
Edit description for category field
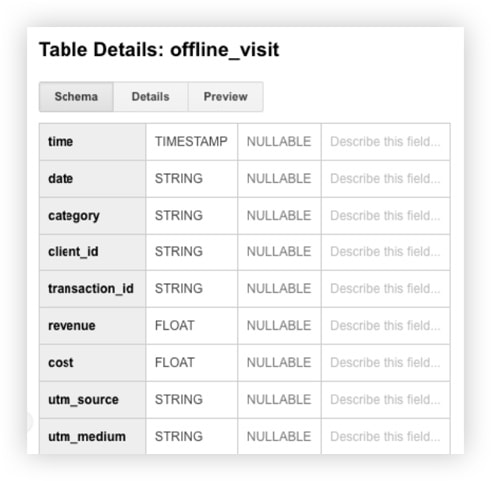[386, 216]
